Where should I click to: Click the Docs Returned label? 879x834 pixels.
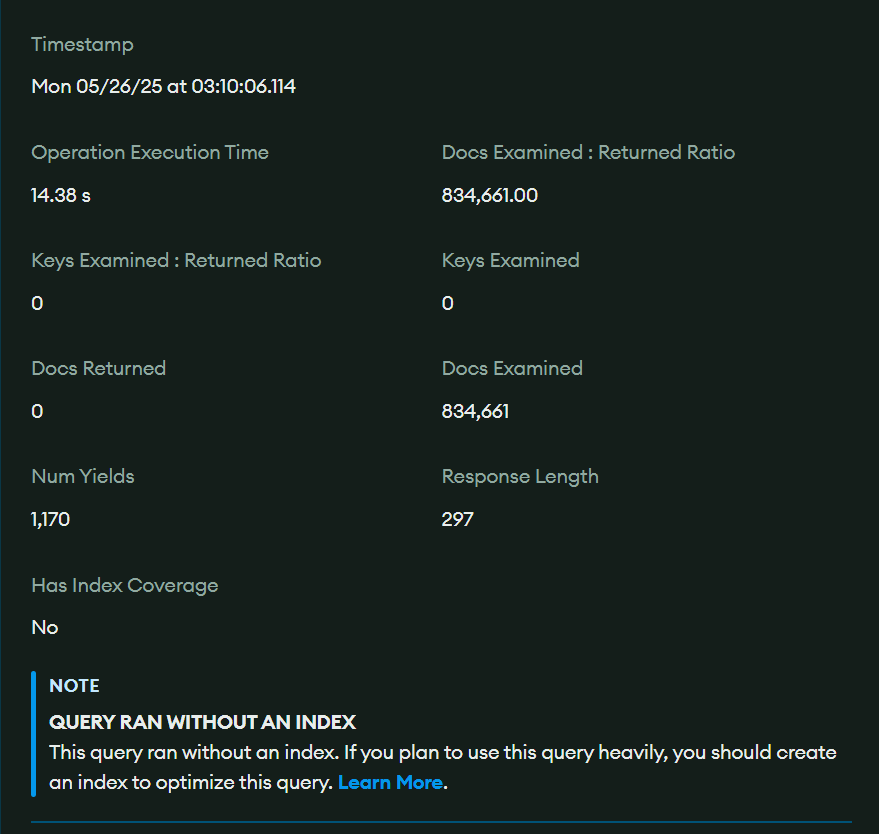98,369
